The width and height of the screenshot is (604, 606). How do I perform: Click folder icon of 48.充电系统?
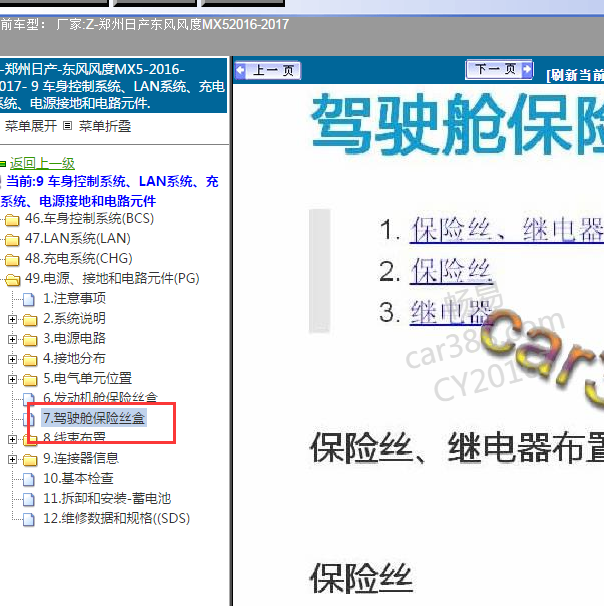click(x=12, y=260)
